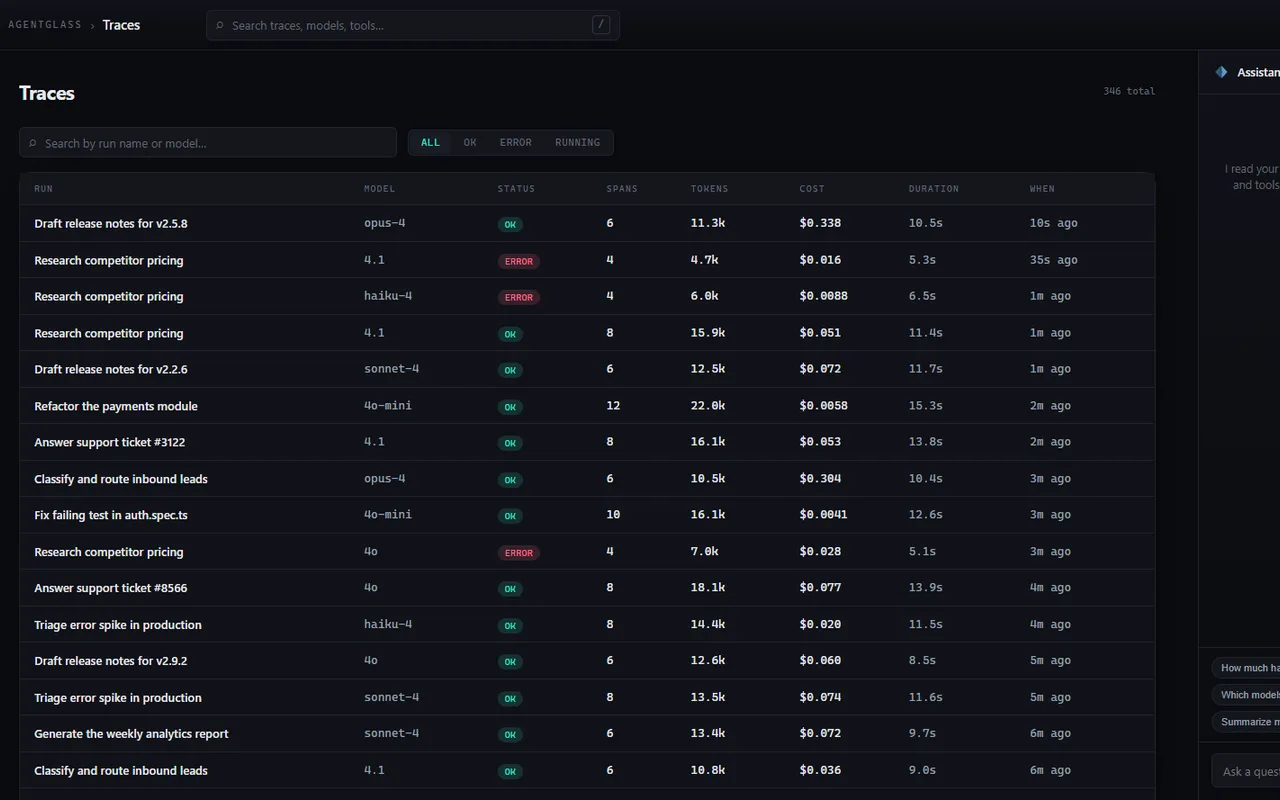Click the 'How much ha…' suggestion chip
The width and height of the screenshot is (1280, 800).
click(1247, 668)
